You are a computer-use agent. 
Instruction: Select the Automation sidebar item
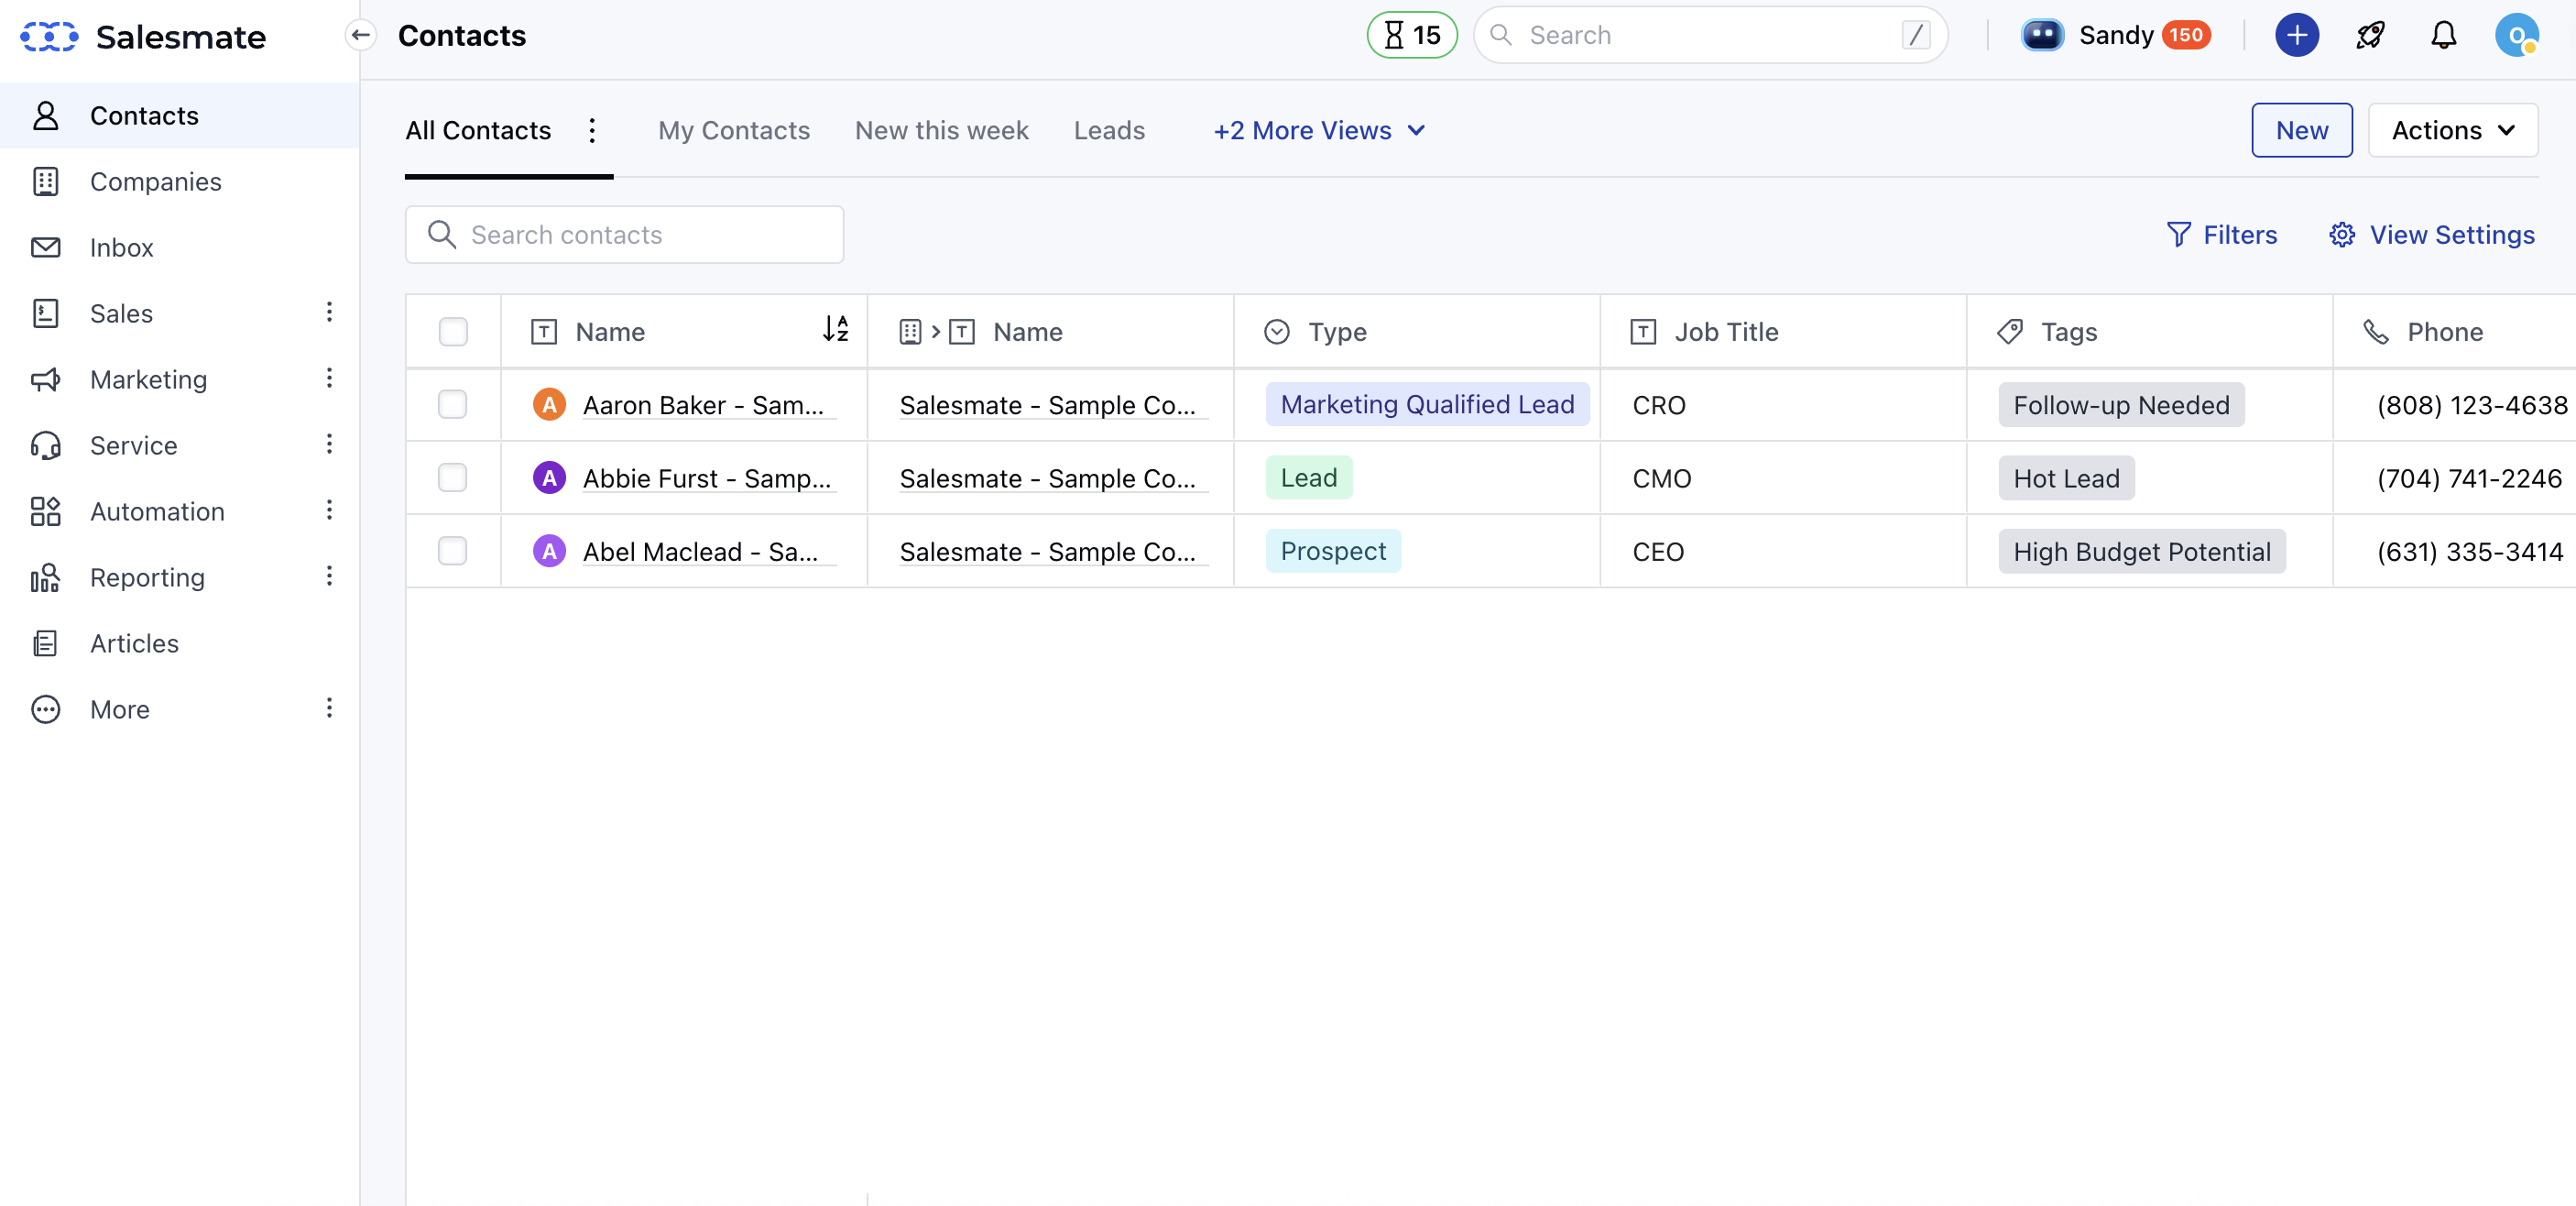(156, 511)
